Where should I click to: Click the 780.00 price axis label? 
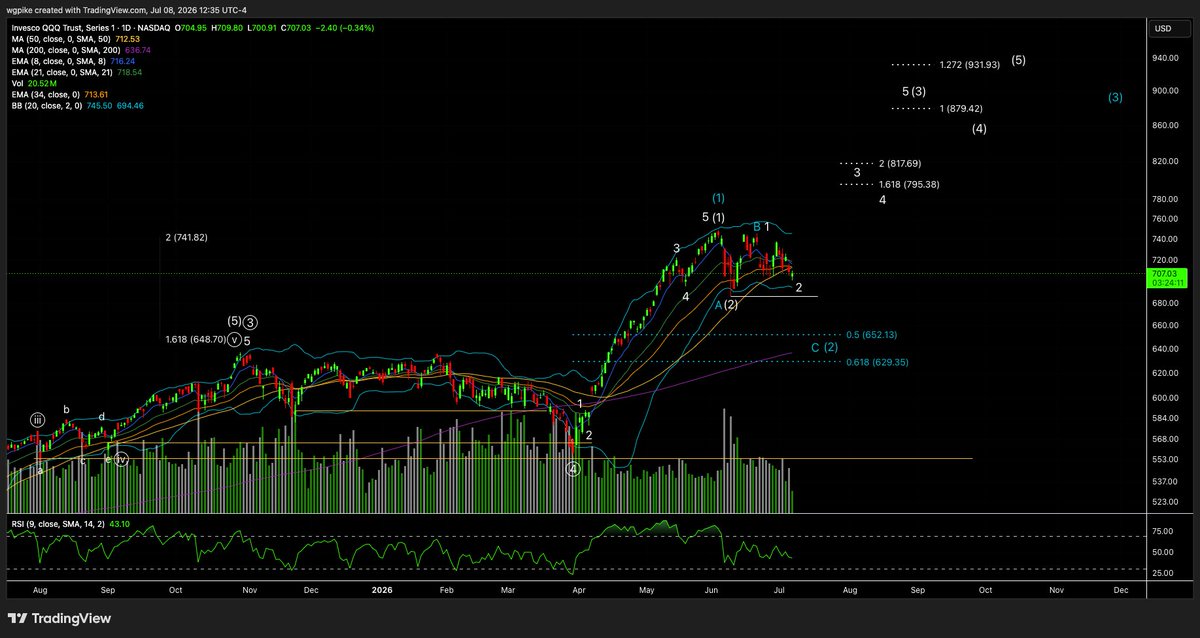click(x=1163, y=199)
